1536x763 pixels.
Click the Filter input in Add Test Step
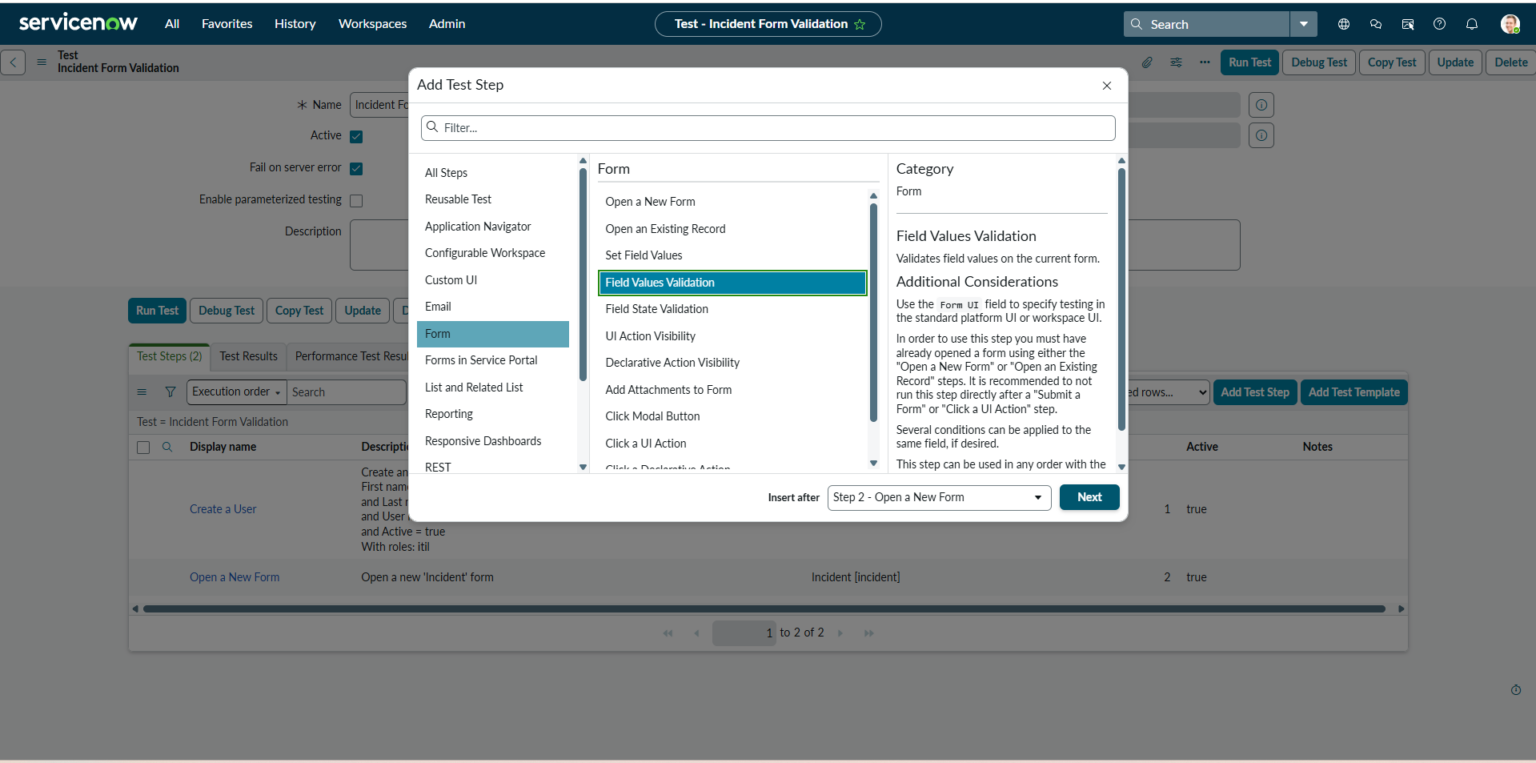click(x=770, y=128)
